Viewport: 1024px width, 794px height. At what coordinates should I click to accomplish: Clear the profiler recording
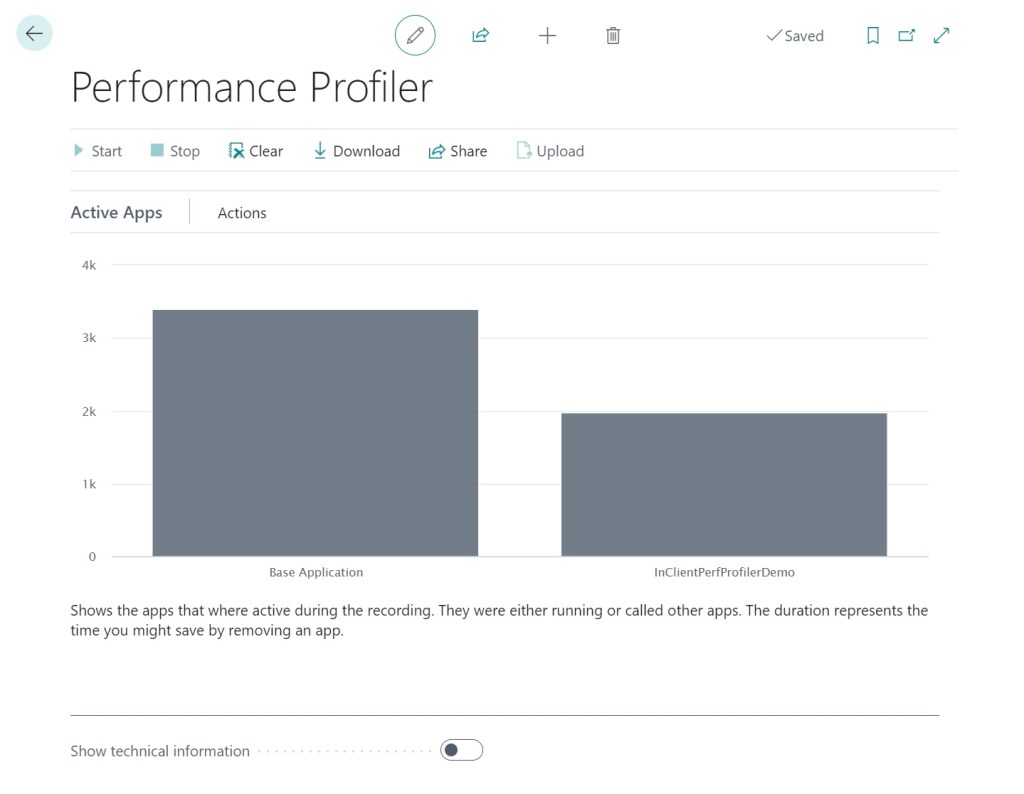(x=255, y=151)
